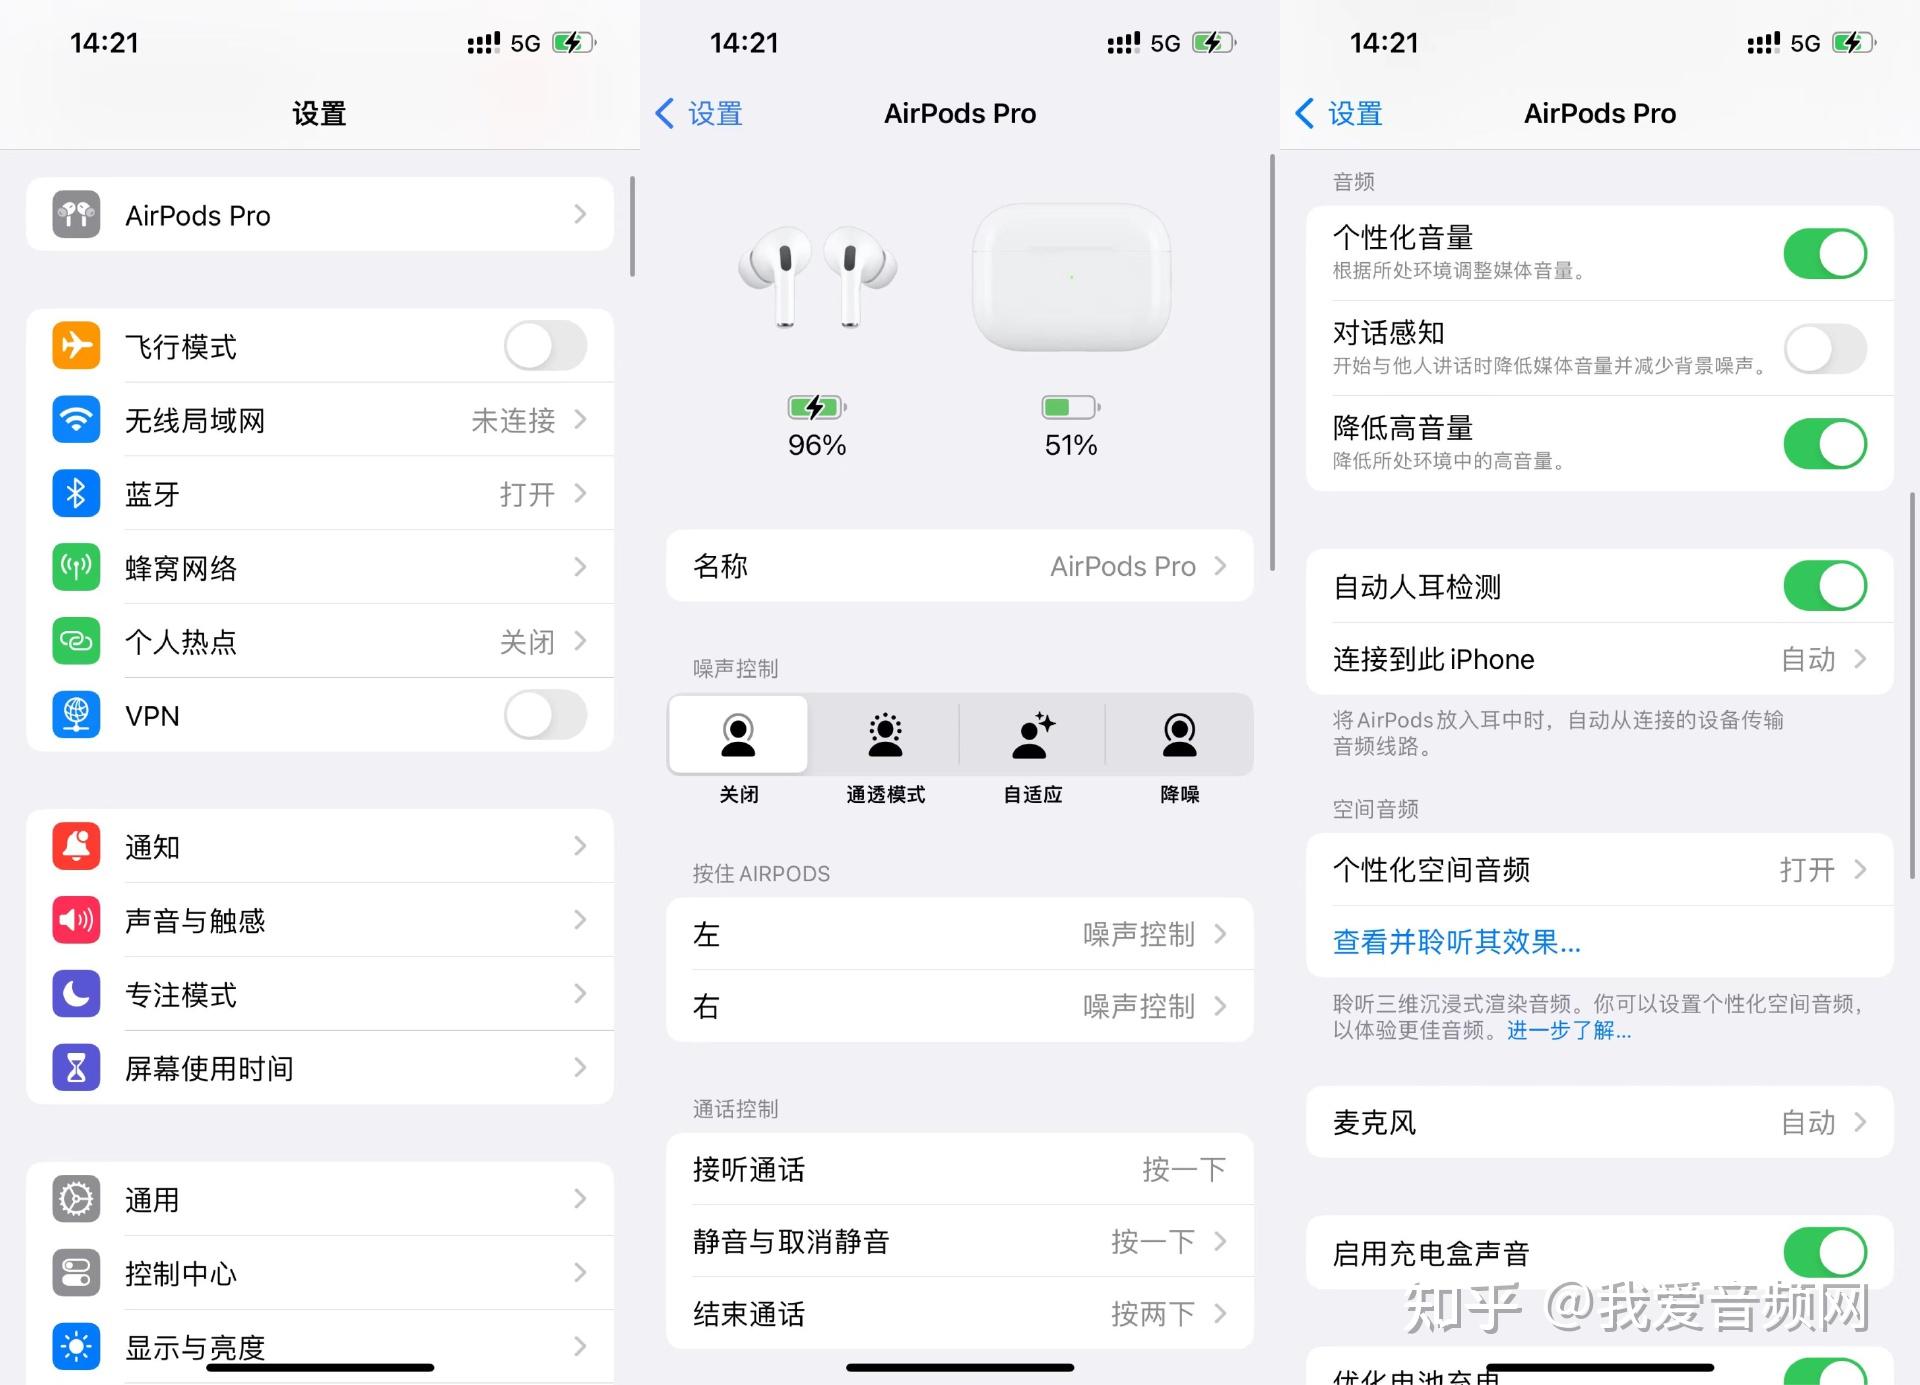The height and width of the screenshot is (1385, 1920).
Task: Select the 降噪 noise cancellation icon
Action: point(1179,735)
